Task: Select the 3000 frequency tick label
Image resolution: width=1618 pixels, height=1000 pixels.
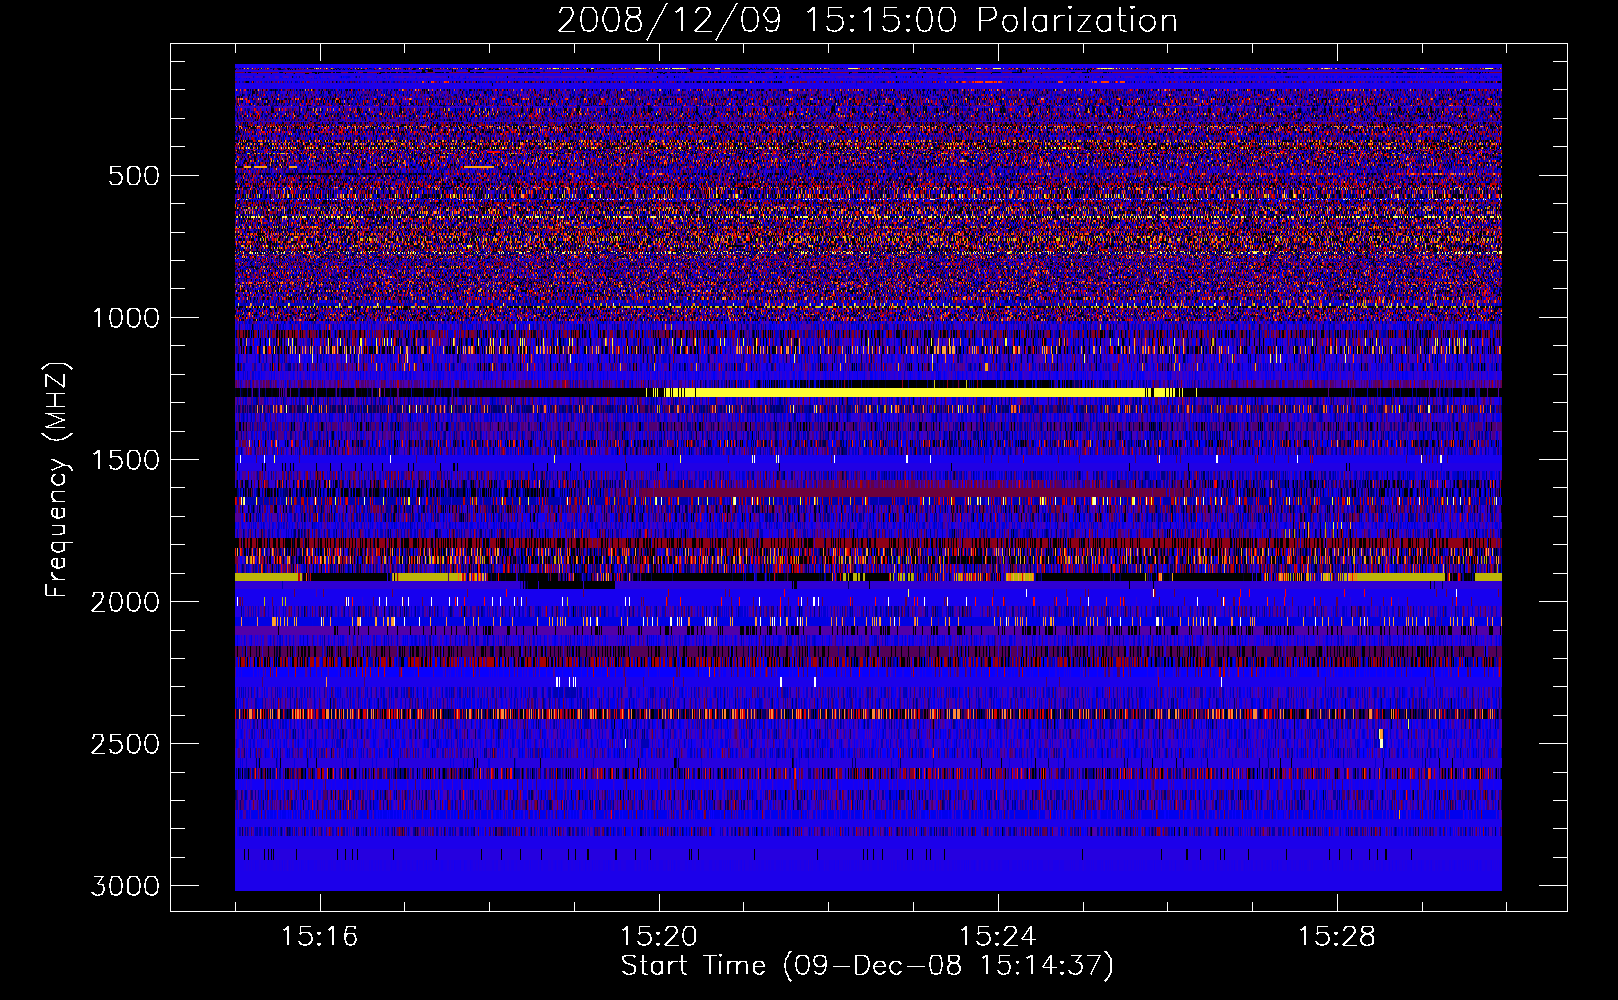Action: (126, 886)
